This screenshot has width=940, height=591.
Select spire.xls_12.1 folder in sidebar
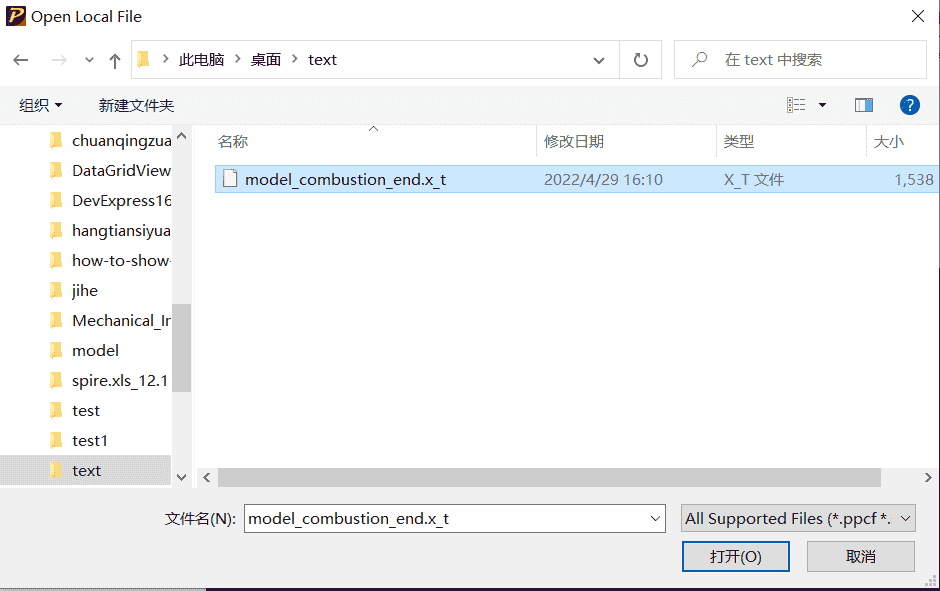(111, 381)
